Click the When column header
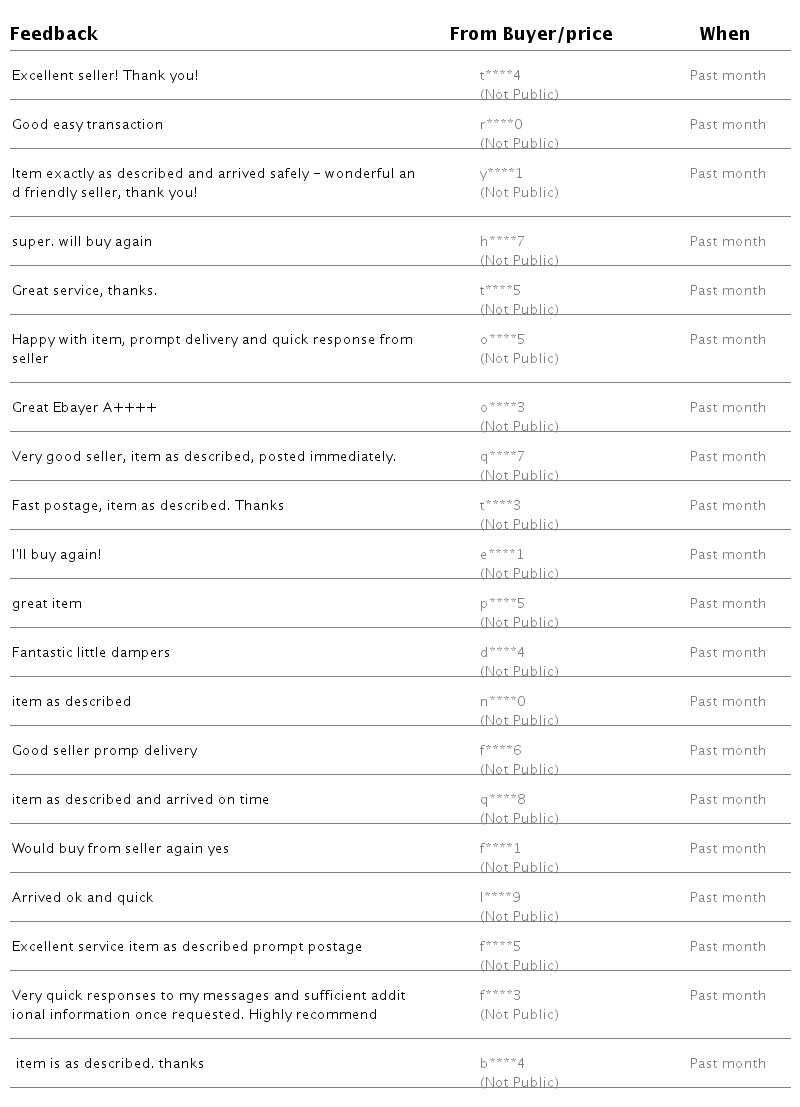 coord(724,34)
